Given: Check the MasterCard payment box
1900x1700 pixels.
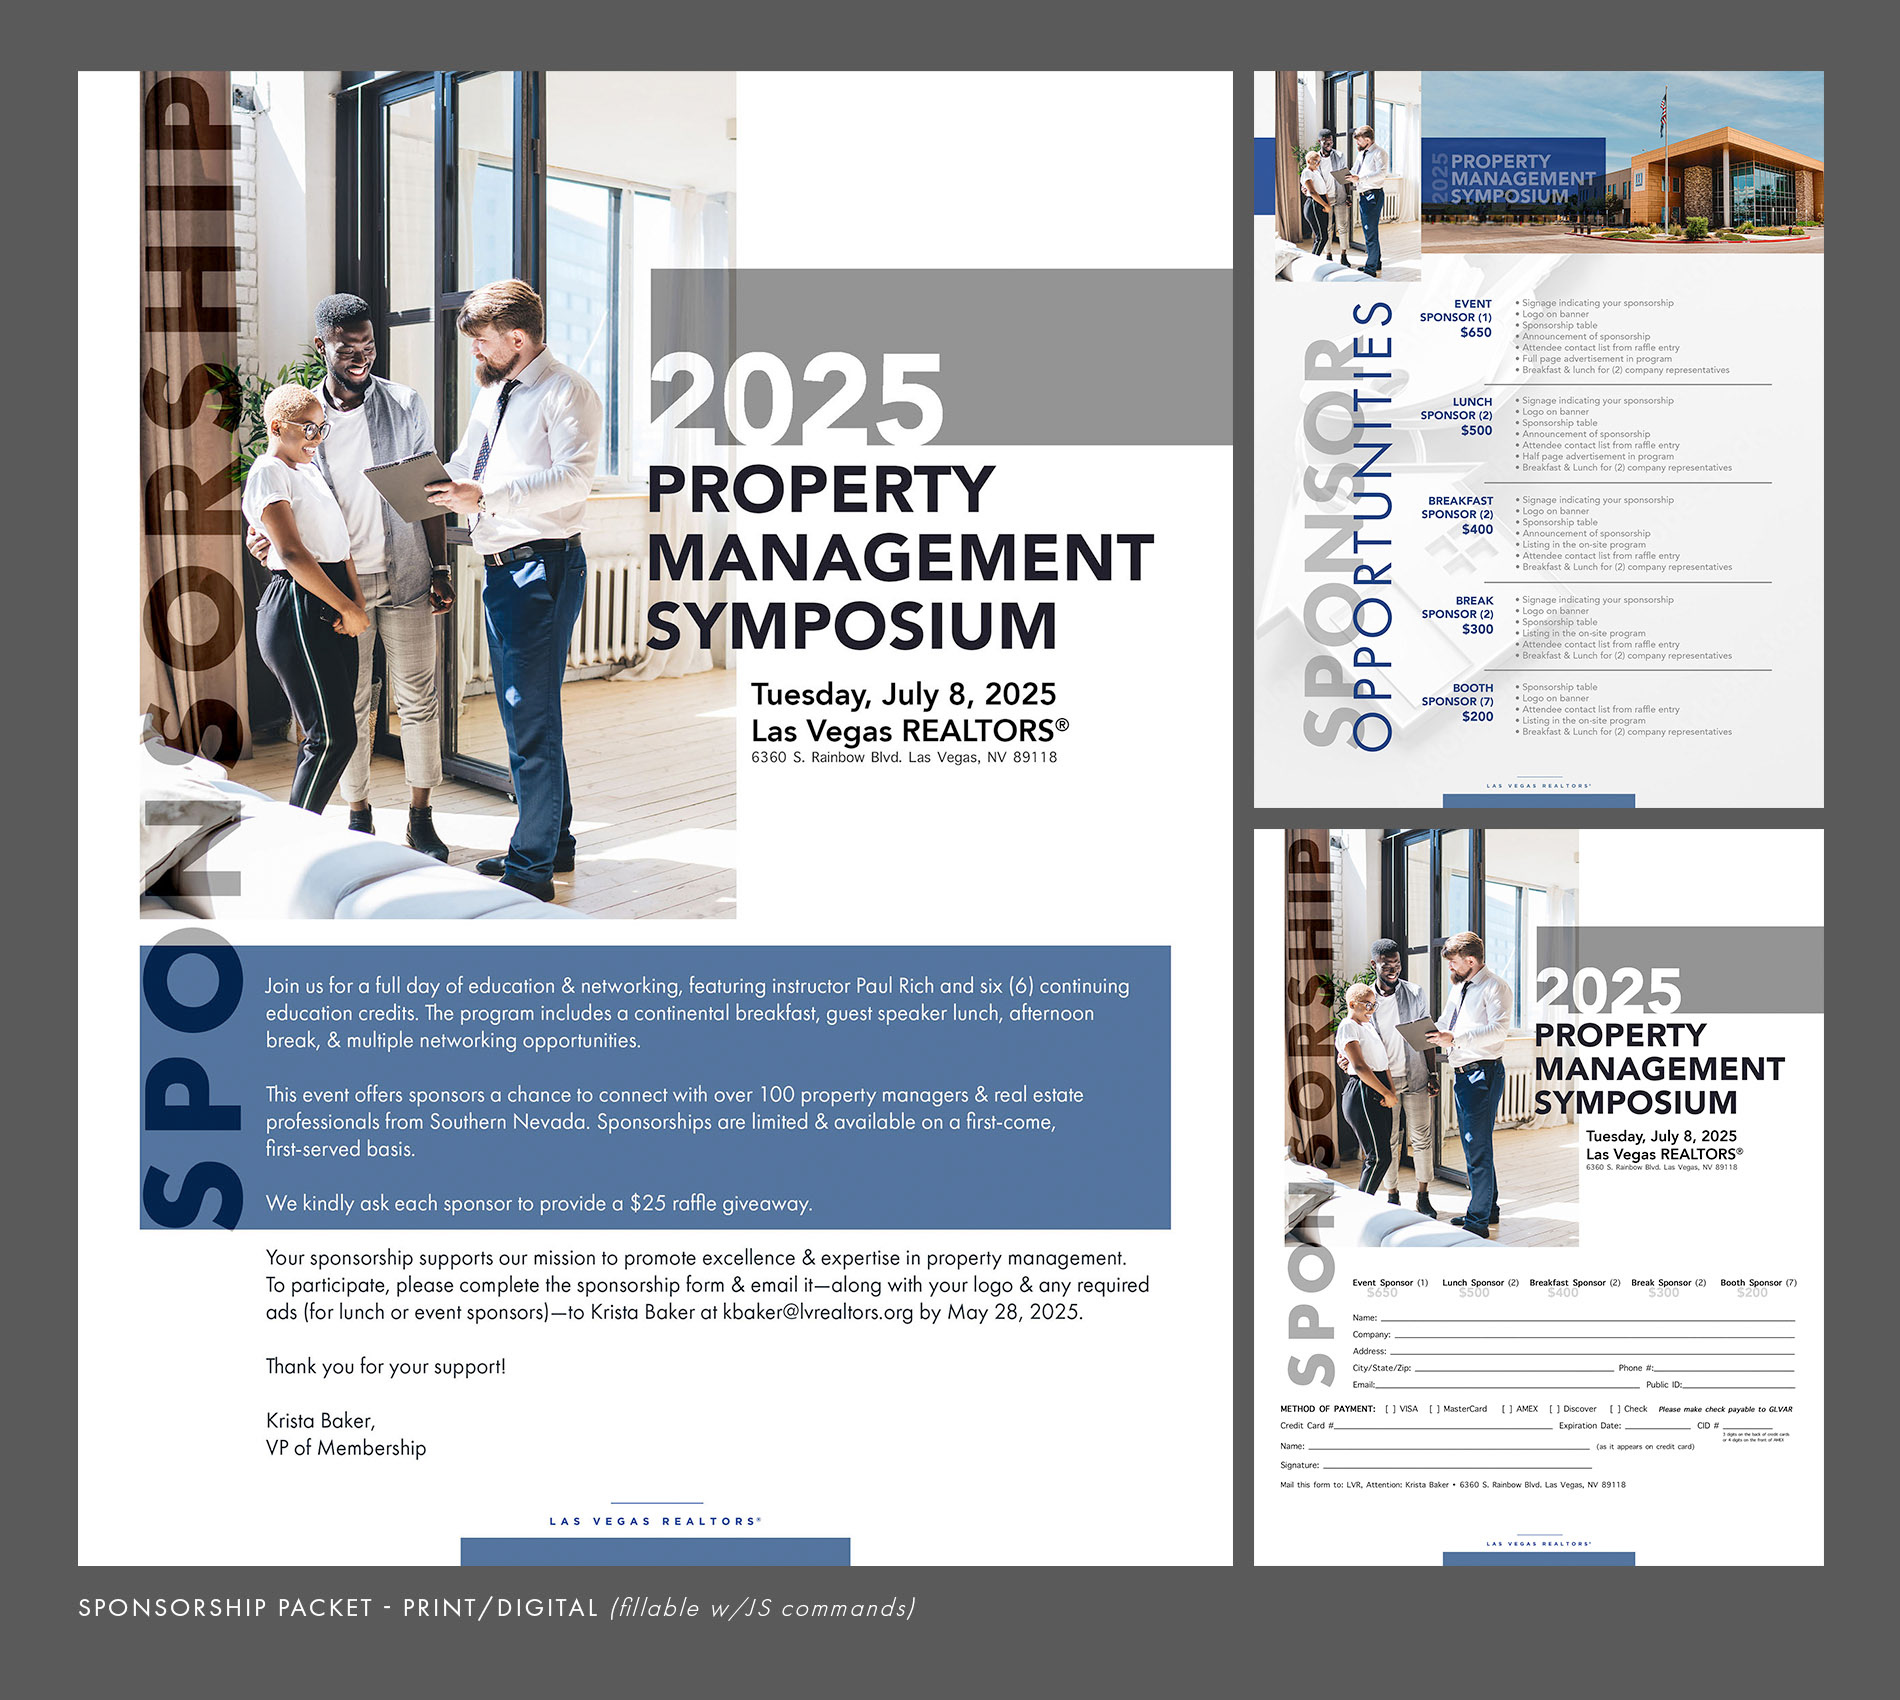Looking at the screenshot, I should click(1434, 1409).
